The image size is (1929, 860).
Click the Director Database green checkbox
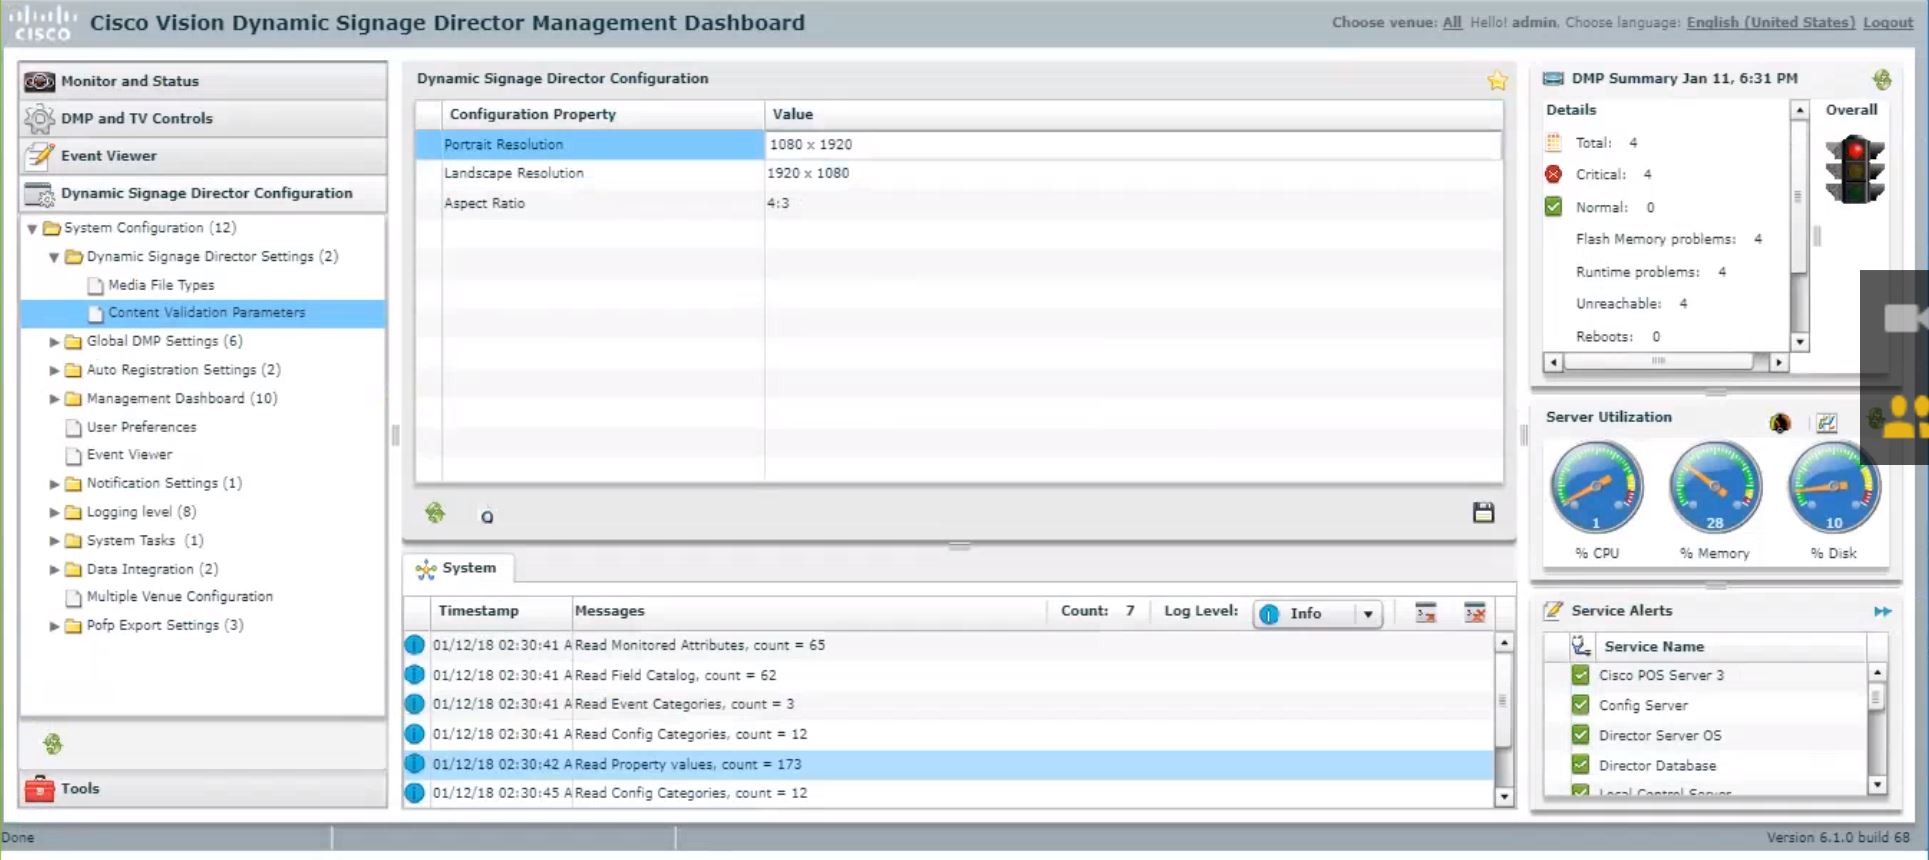click(1580, 765)
